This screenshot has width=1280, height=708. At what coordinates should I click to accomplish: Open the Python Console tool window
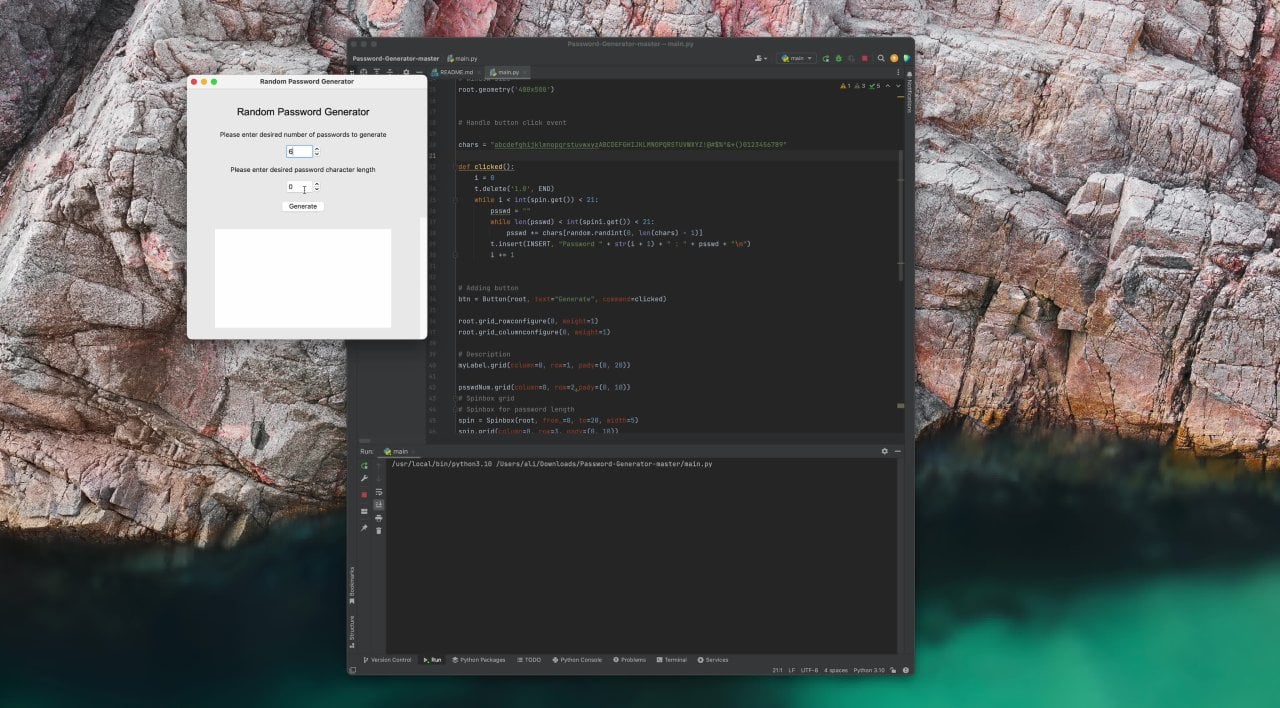click(x=577, y=660)
